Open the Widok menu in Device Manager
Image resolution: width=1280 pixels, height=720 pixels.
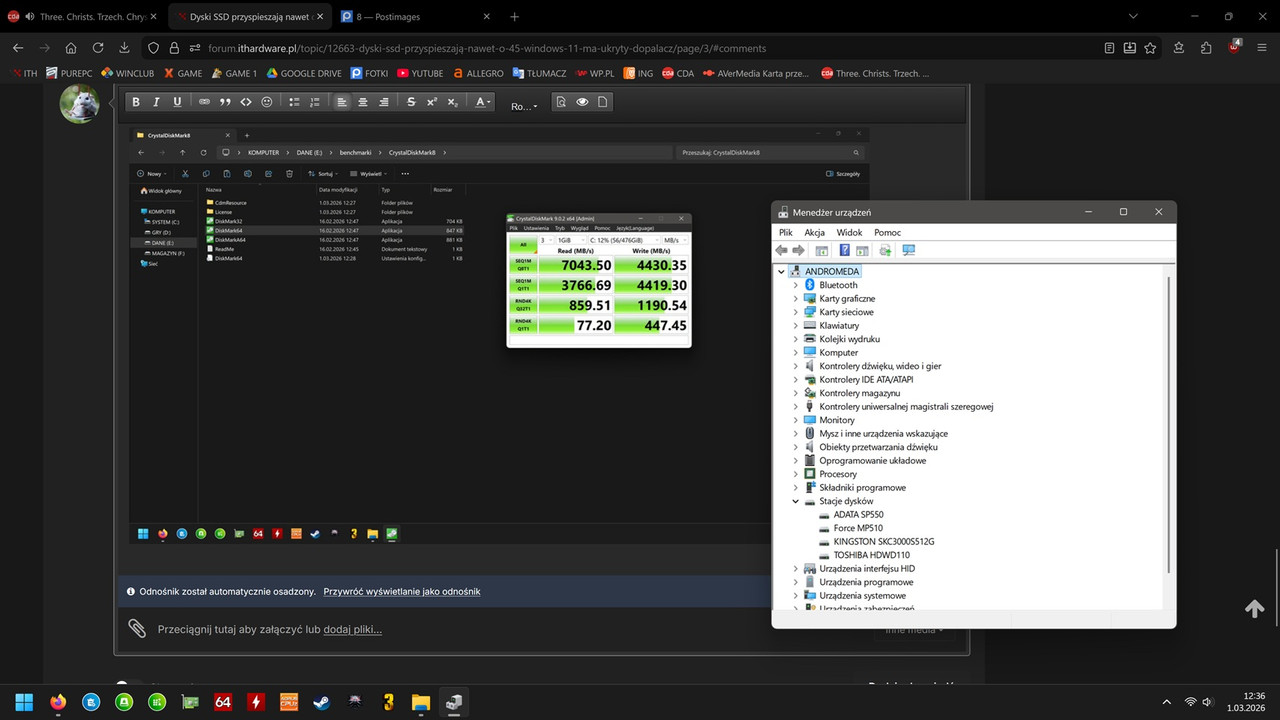[849, 232]
